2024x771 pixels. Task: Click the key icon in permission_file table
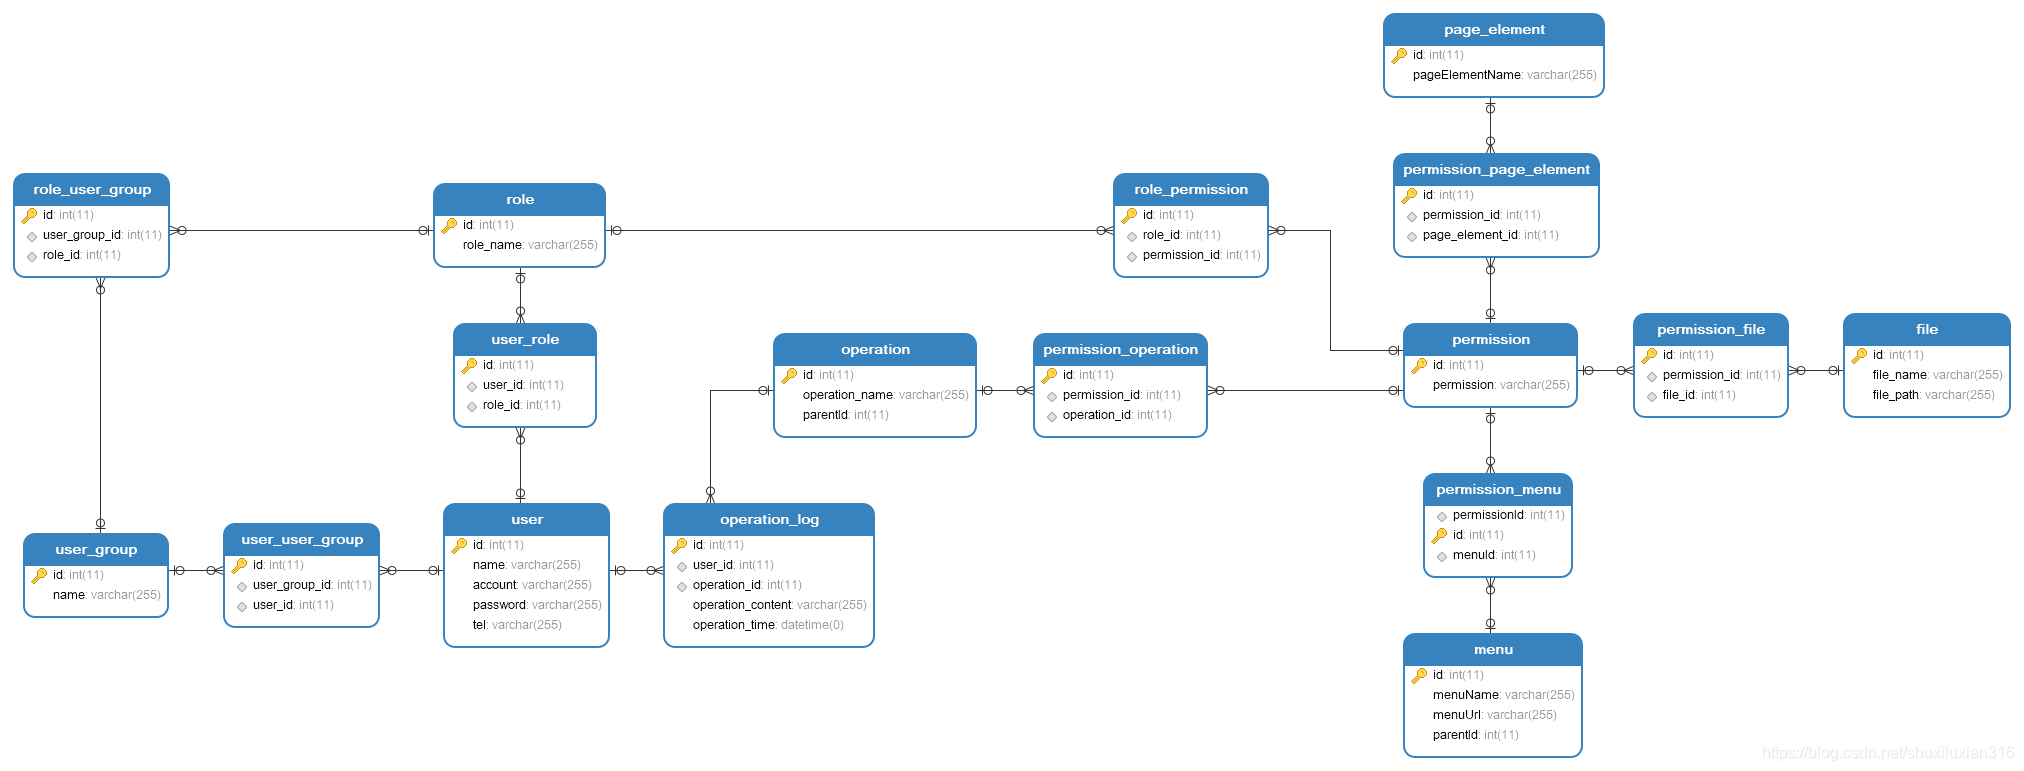(1649, 355)
